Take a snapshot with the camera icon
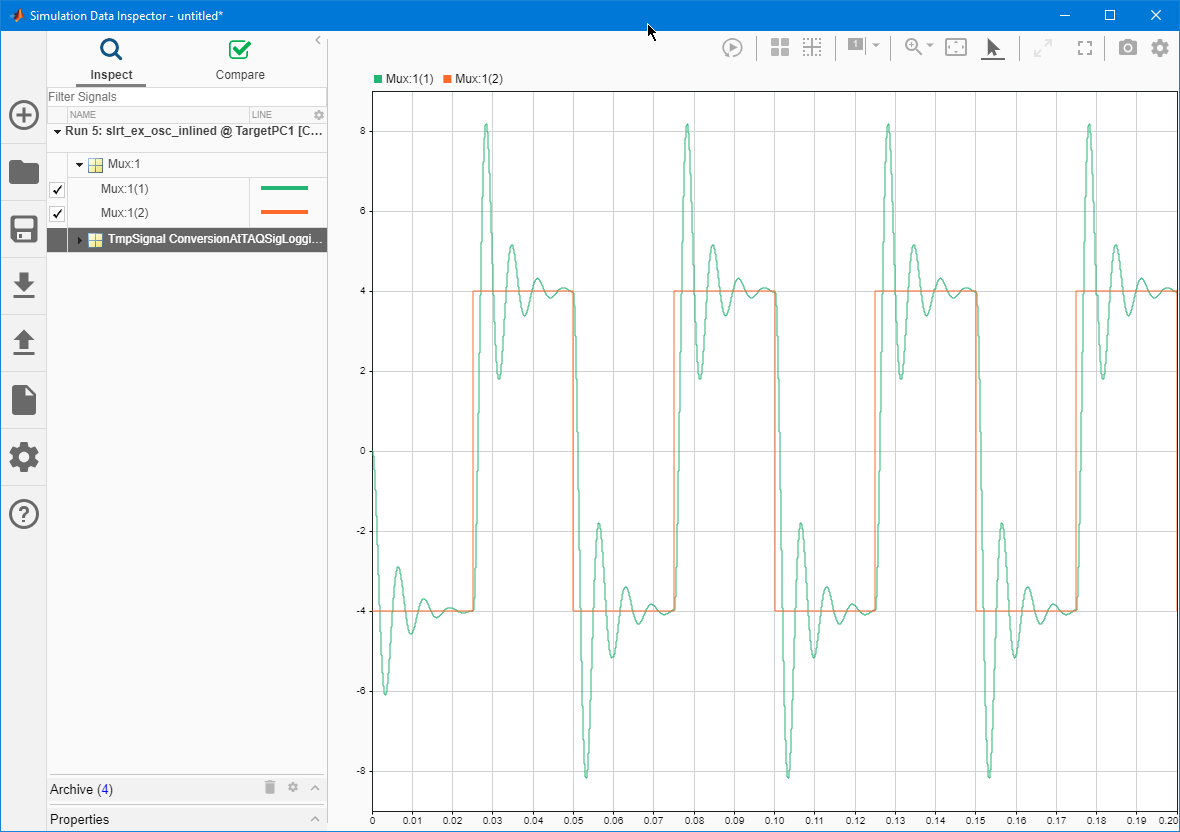Viewport: 1180px width, 832px height. click(1127, 47)
